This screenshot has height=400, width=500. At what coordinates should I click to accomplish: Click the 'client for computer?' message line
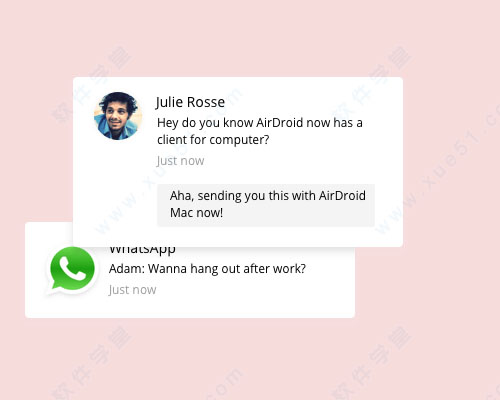(213, 140)
